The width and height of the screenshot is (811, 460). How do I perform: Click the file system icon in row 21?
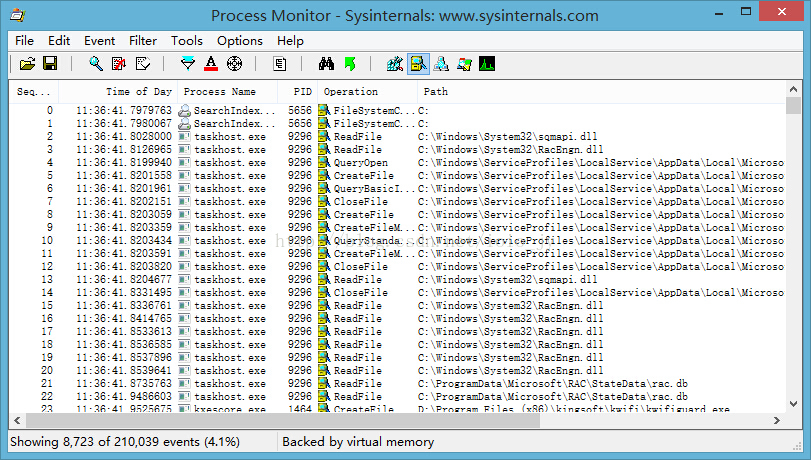click(x=324, y=383)
